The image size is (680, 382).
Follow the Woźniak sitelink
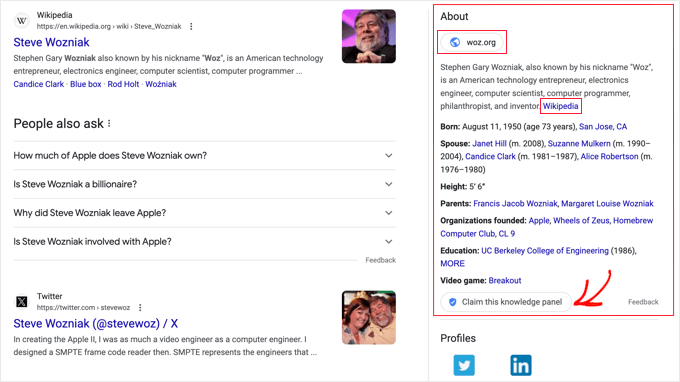160,84
